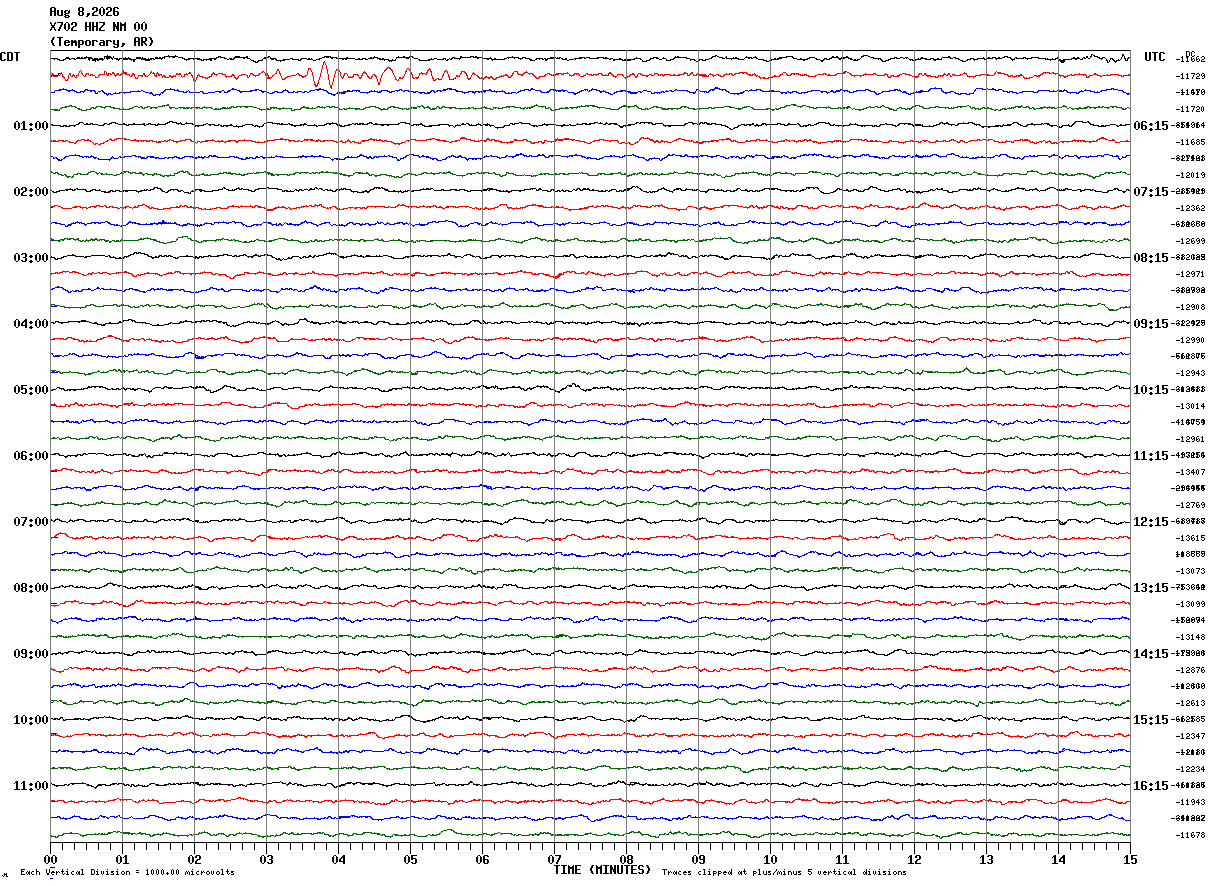
Task: Click the -11678 DC offset value
Action: click(x=1191, y=835)
